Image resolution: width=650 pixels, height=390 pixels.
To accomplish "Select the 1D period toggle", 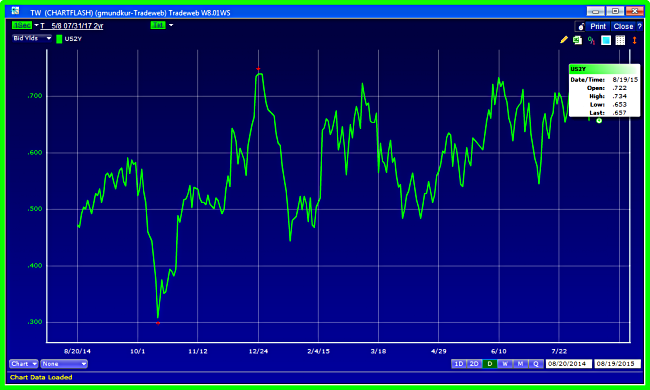I will (x=458, y=364).
